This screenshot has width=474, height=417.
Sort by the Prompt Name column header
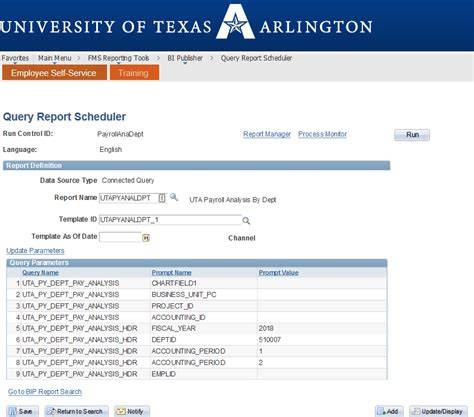(x=171, y=273)
